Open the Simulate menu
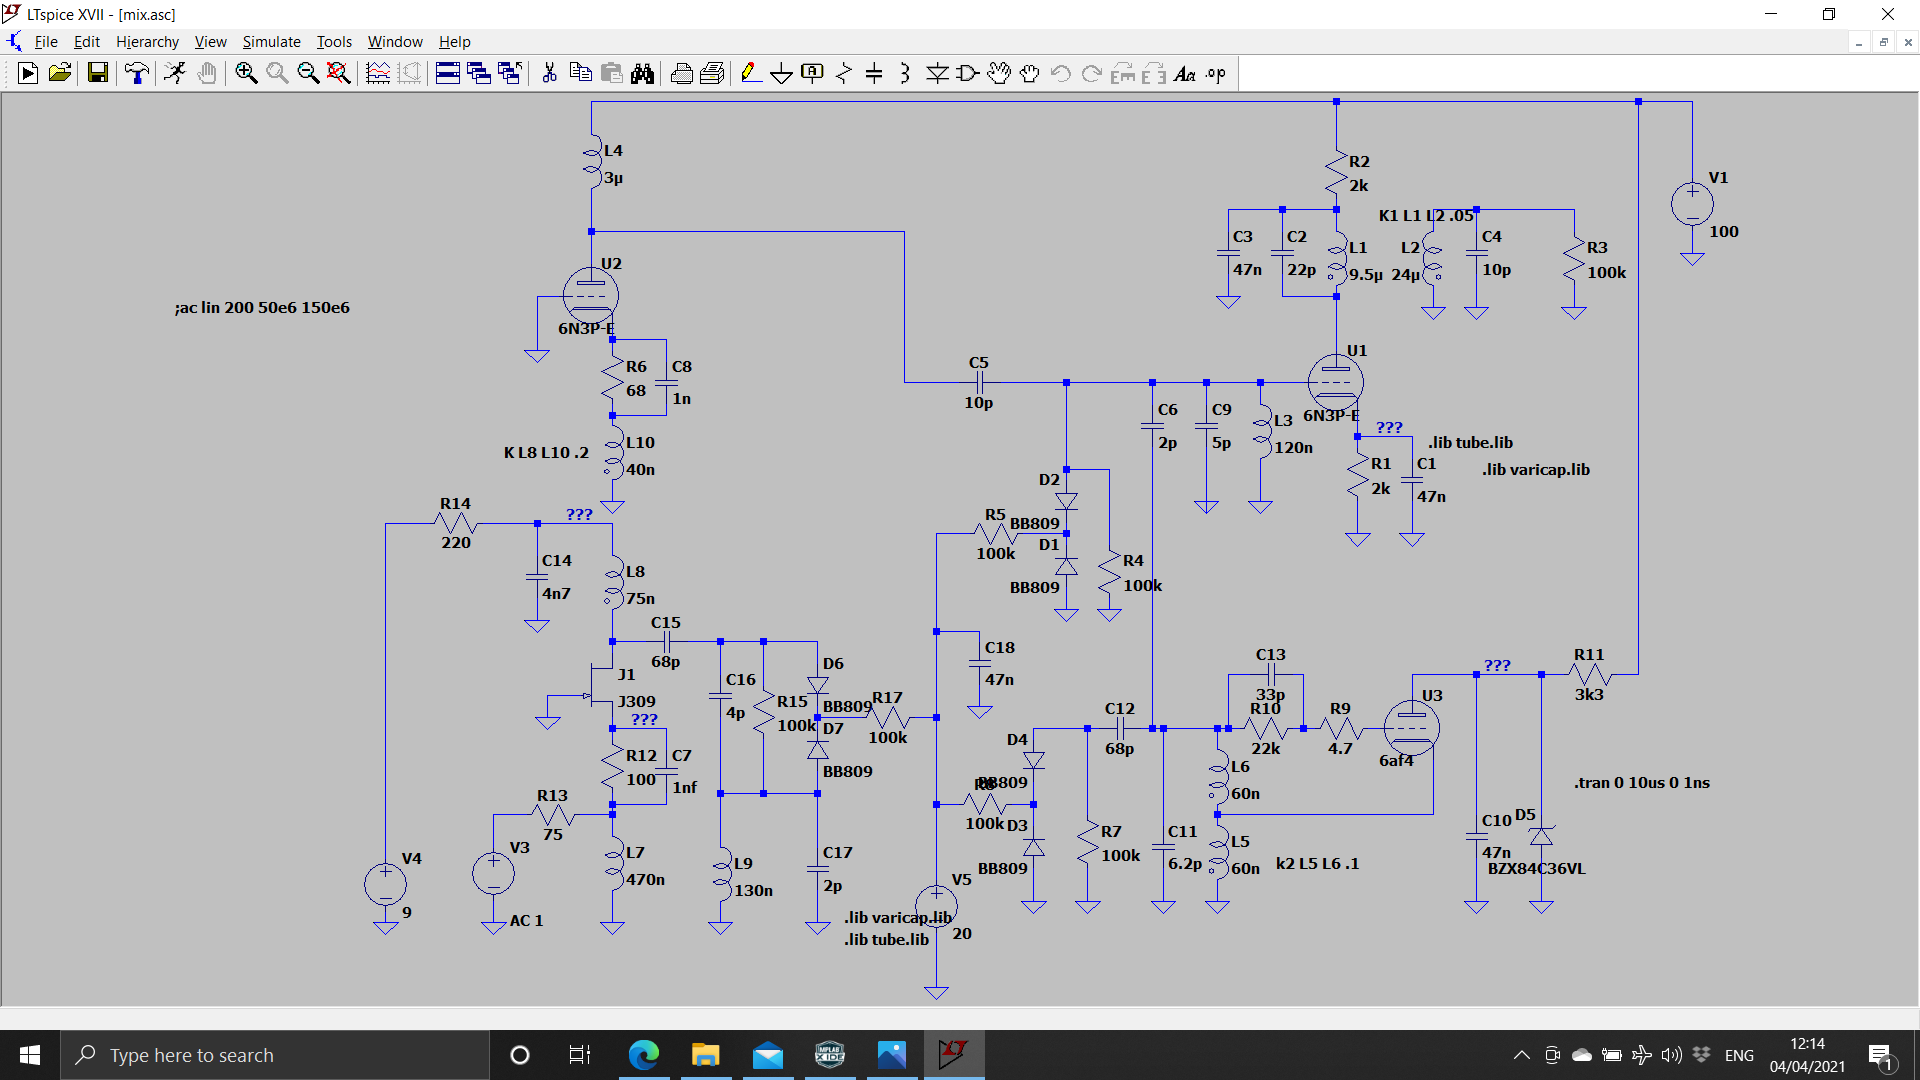This screenshot has height=1080, width=1920. coord(271,41)
